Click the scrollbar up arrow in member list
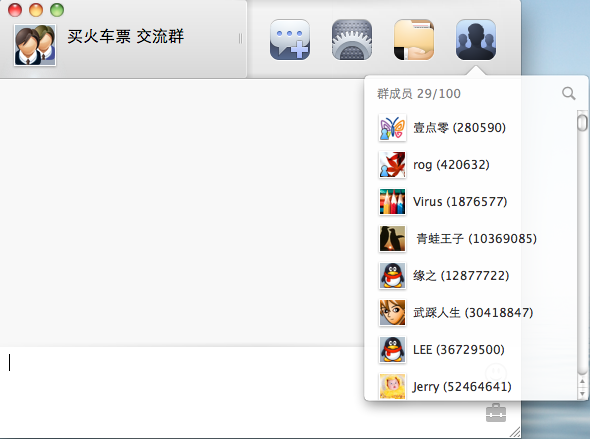 coord(582,381)
